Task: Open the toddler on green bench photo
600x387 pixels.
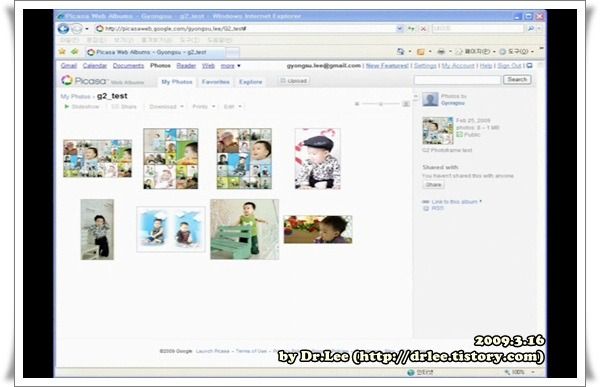Action: [x=245, y=229]
